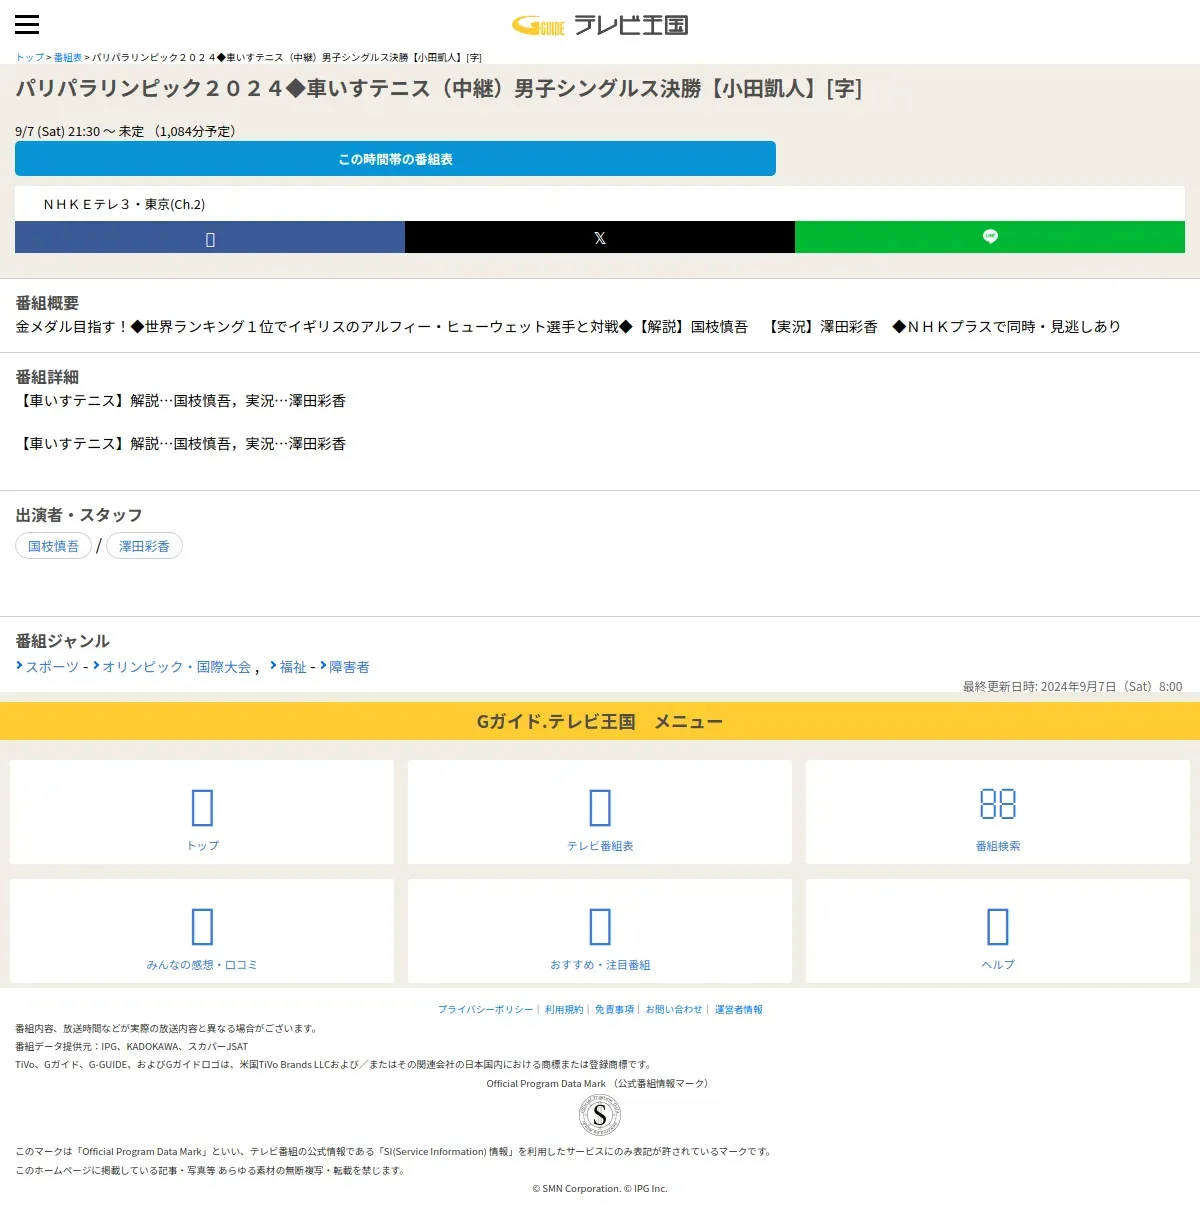
Task: Click the program title heading
Action: 438,89
